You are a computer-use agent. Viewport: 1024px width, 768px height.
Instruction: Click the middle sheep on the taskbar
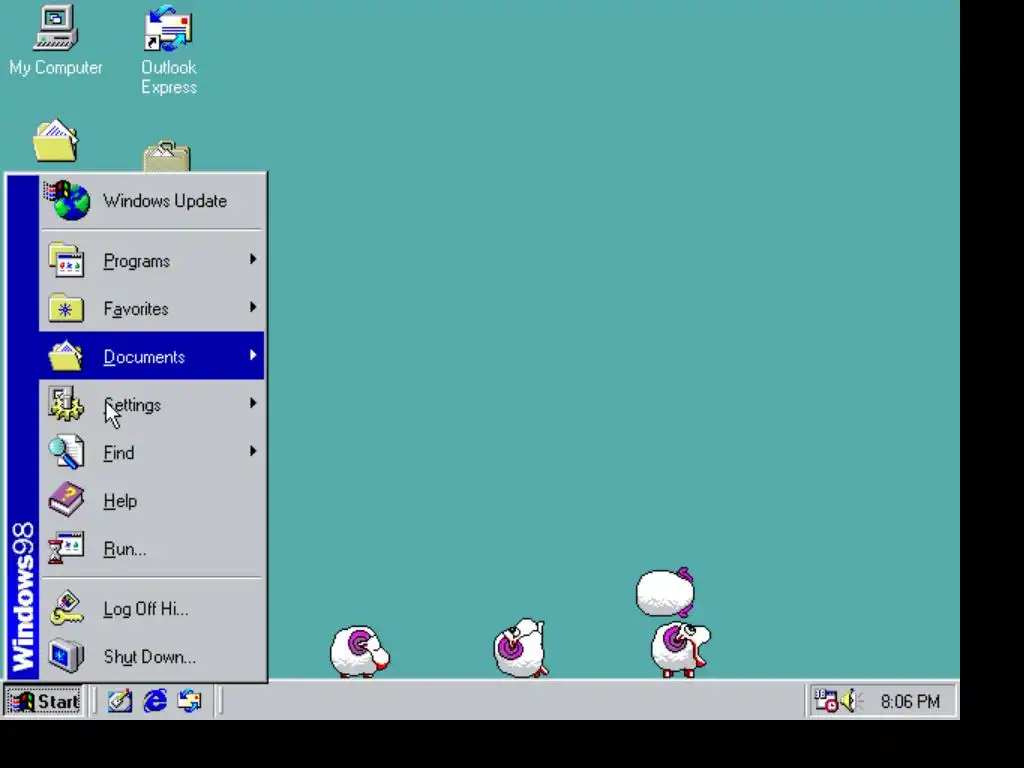[520, 648]
